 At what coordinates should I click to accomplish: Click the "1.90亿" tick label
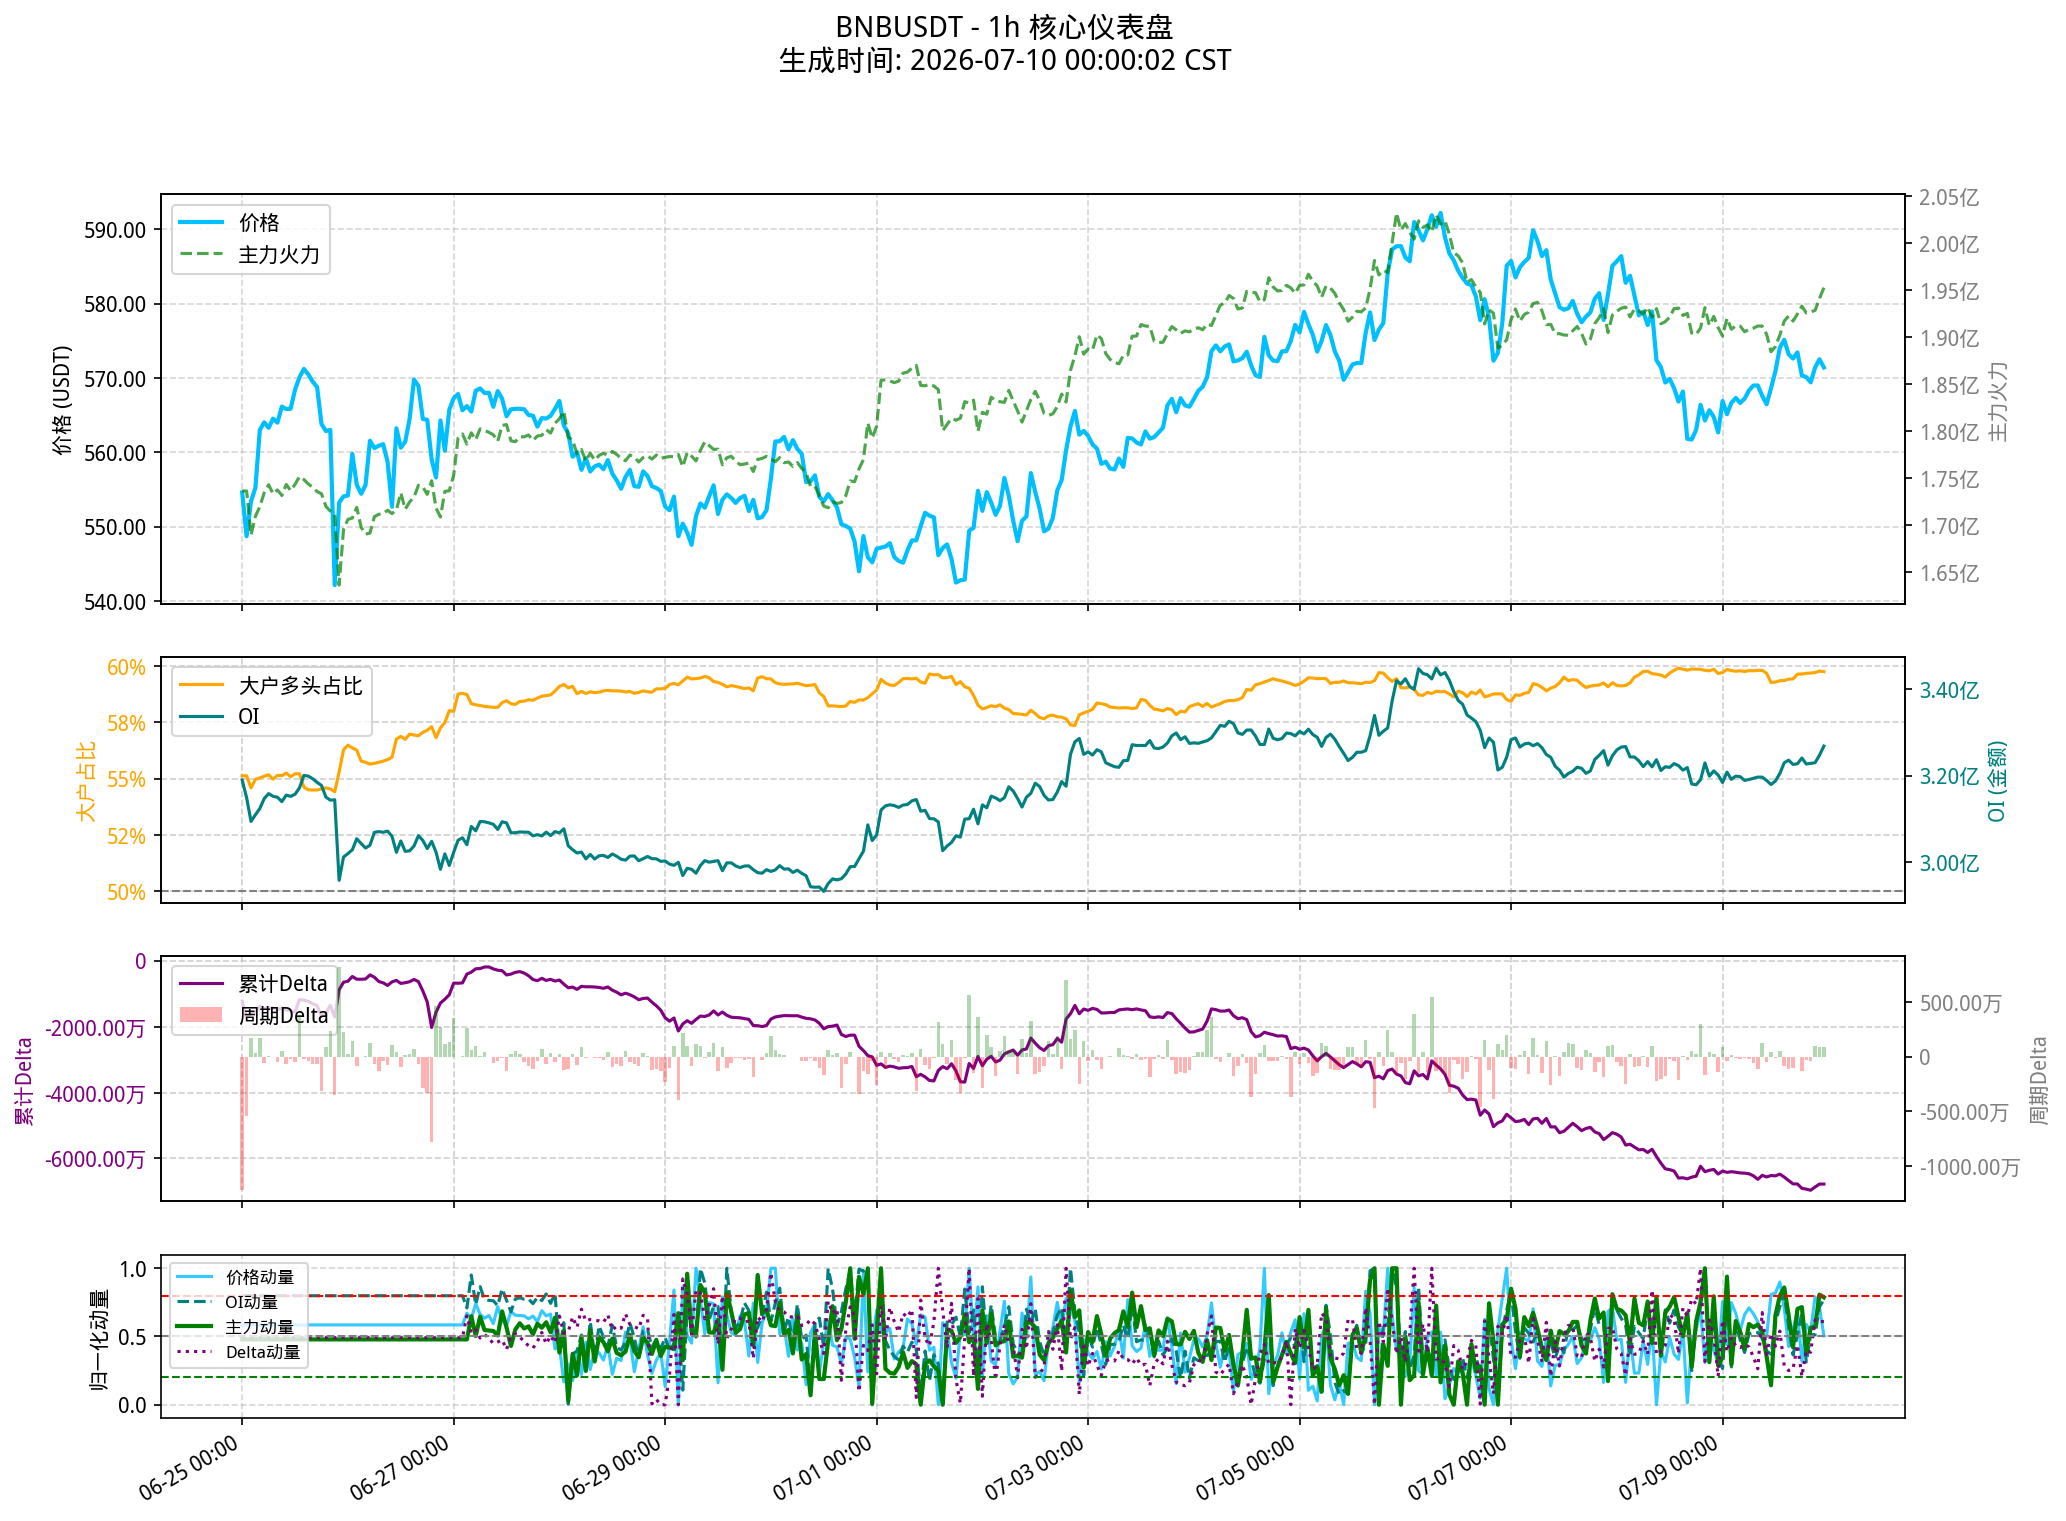(1948, 339)
